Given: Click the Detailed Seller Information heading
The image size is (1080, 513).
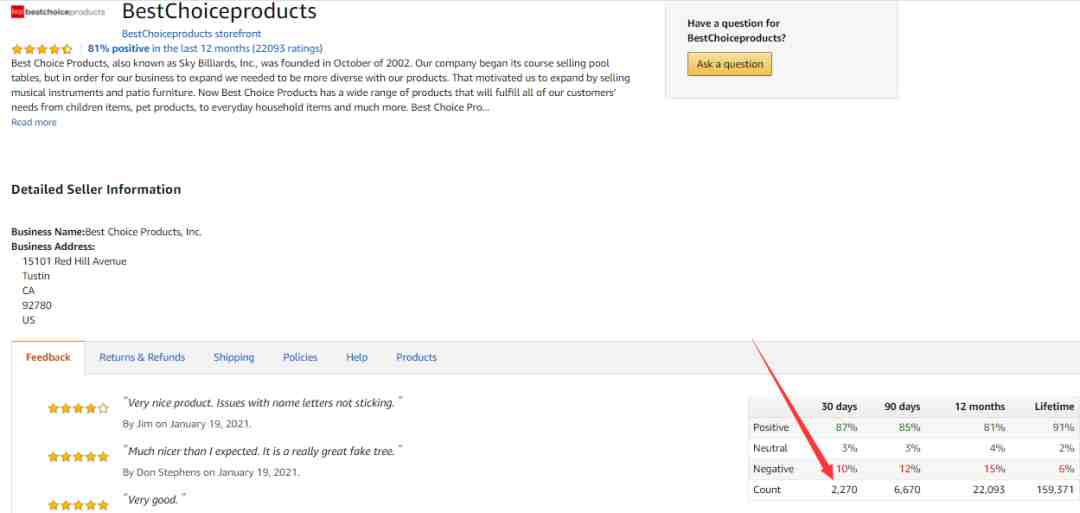Looking at the screenshot, I should click(96, 189).
